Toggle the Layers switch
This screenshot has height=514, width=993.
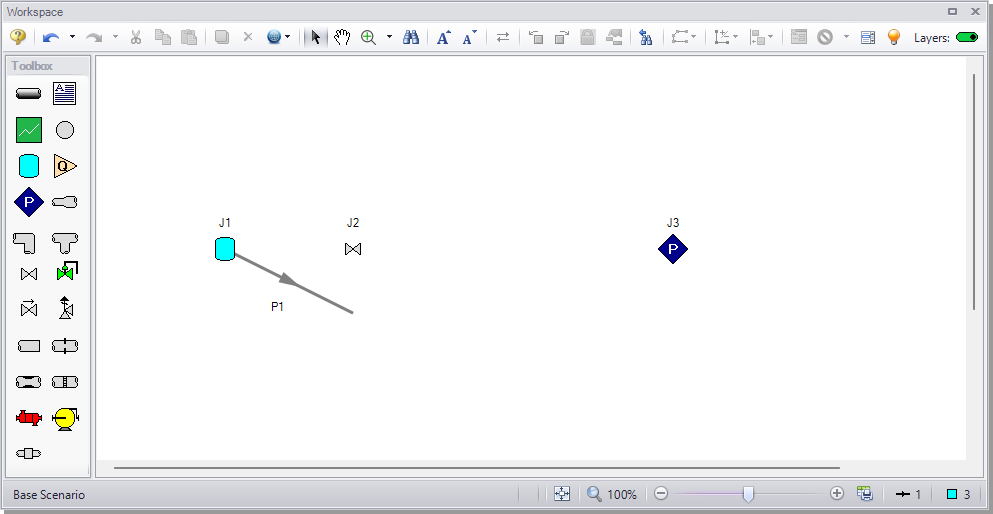pos(967,37)
